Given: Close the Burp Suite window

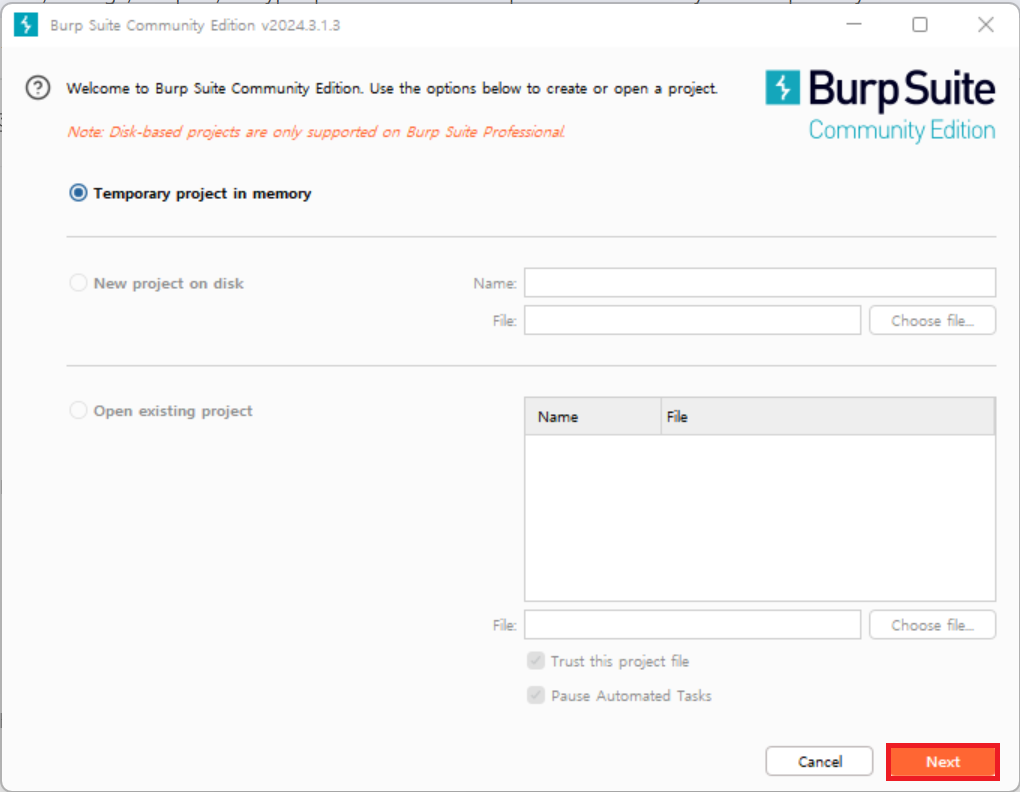Looking at the screenshot, I should pos(986,25).
